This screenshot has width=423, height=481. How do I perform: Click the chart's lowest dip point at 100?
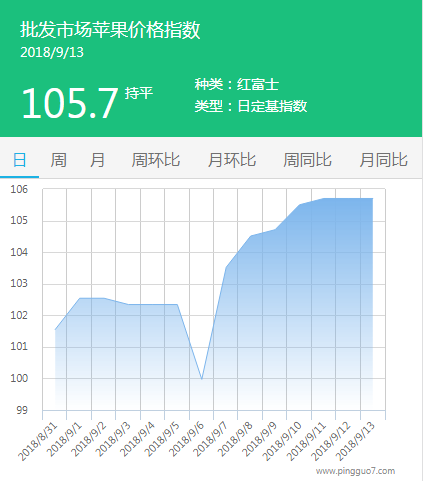(202, 379)
